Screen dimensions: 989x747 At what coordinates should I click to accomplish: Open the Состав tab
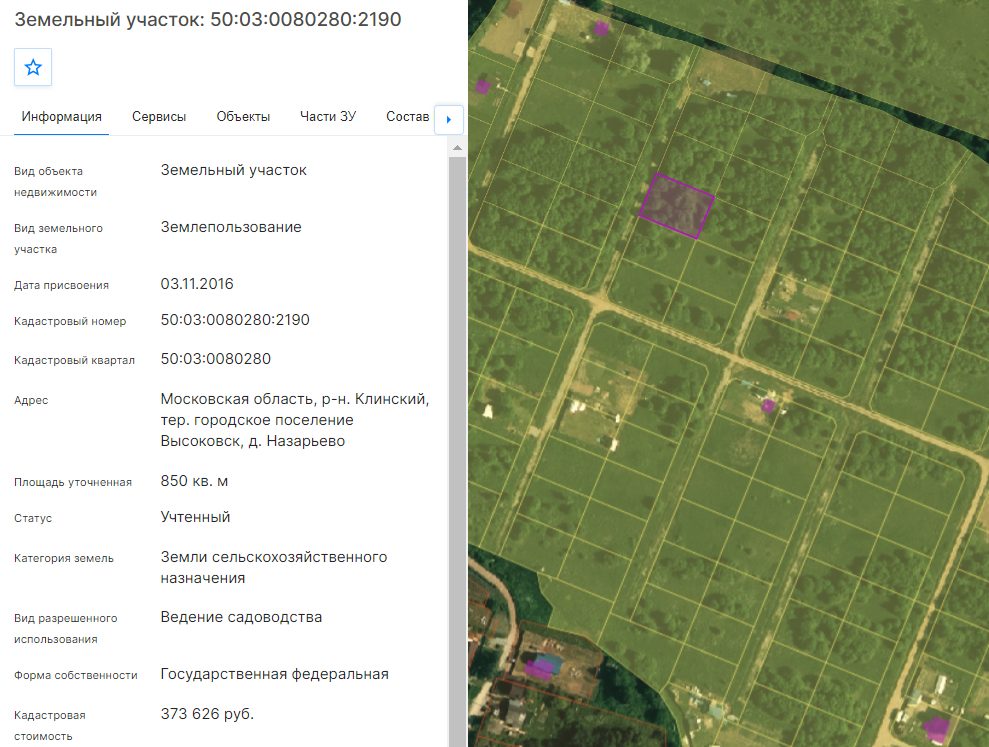(x=407, y=117)
